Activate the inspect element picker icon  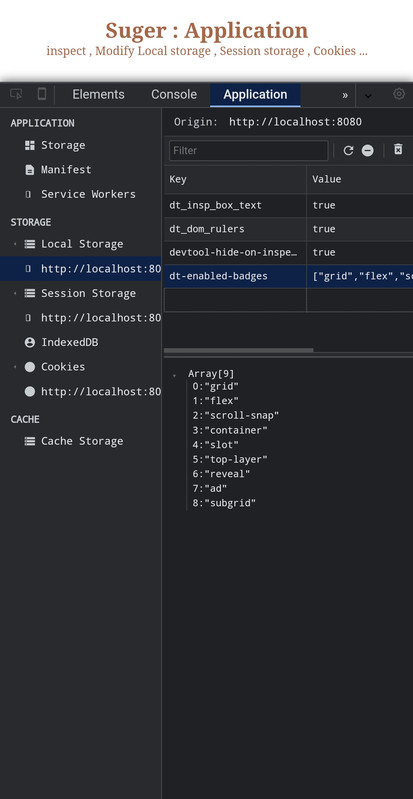click(x=16, y=94)
